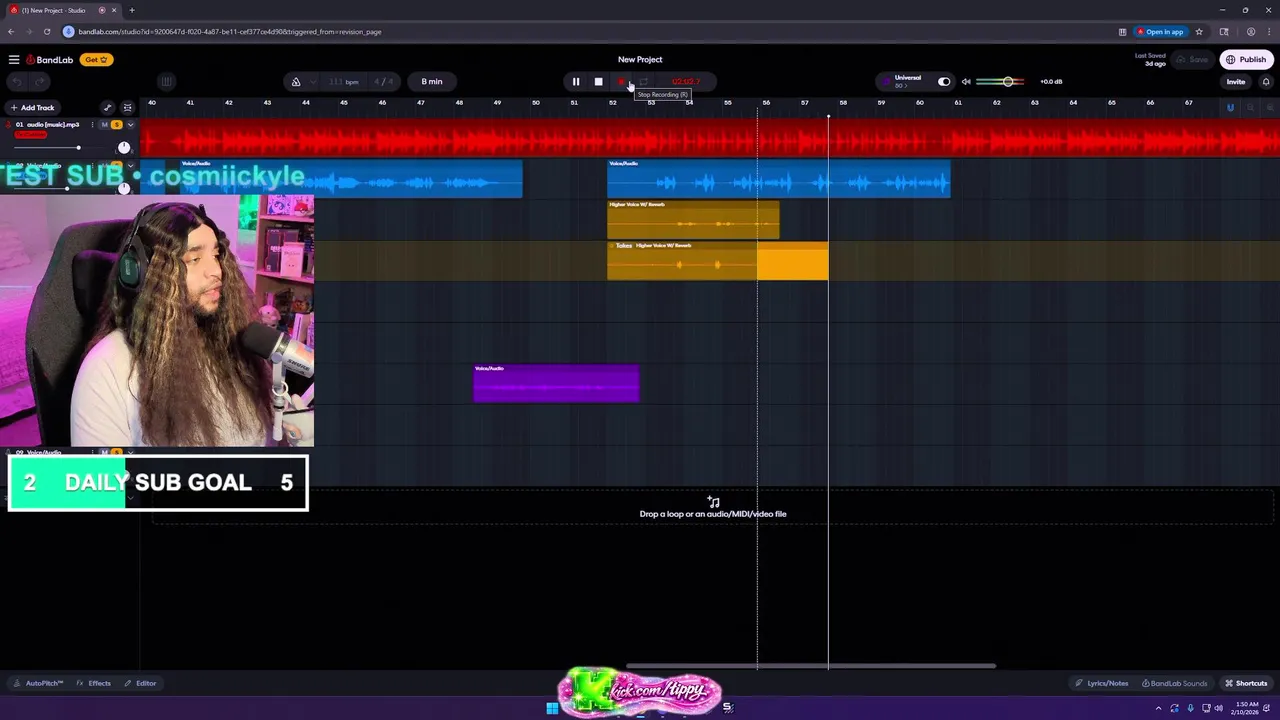This screenshot has width=1280, height=720.
Task: Click Open in app in the address bar
Action: click(x=1160, y=32)
